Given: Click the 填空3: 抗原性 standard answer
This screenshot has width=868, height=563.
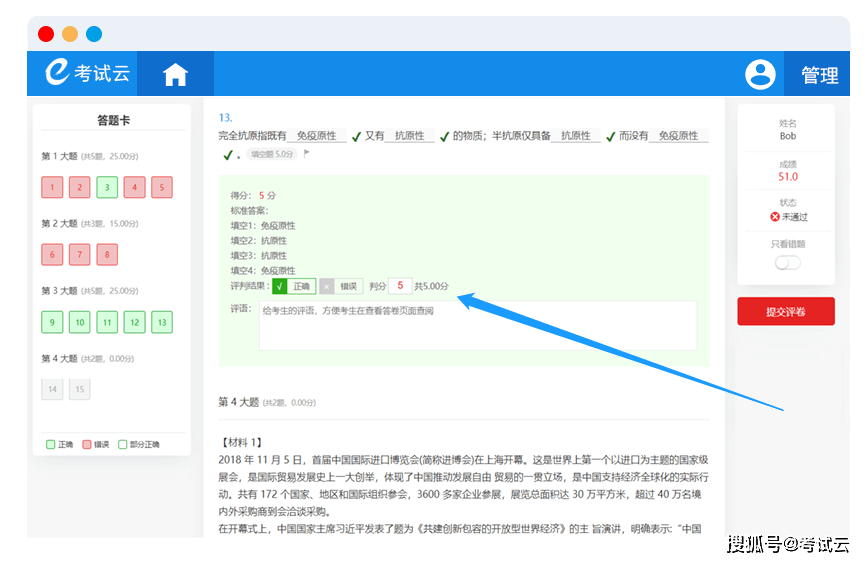Looking at the screenshot, I should point(259,255).
